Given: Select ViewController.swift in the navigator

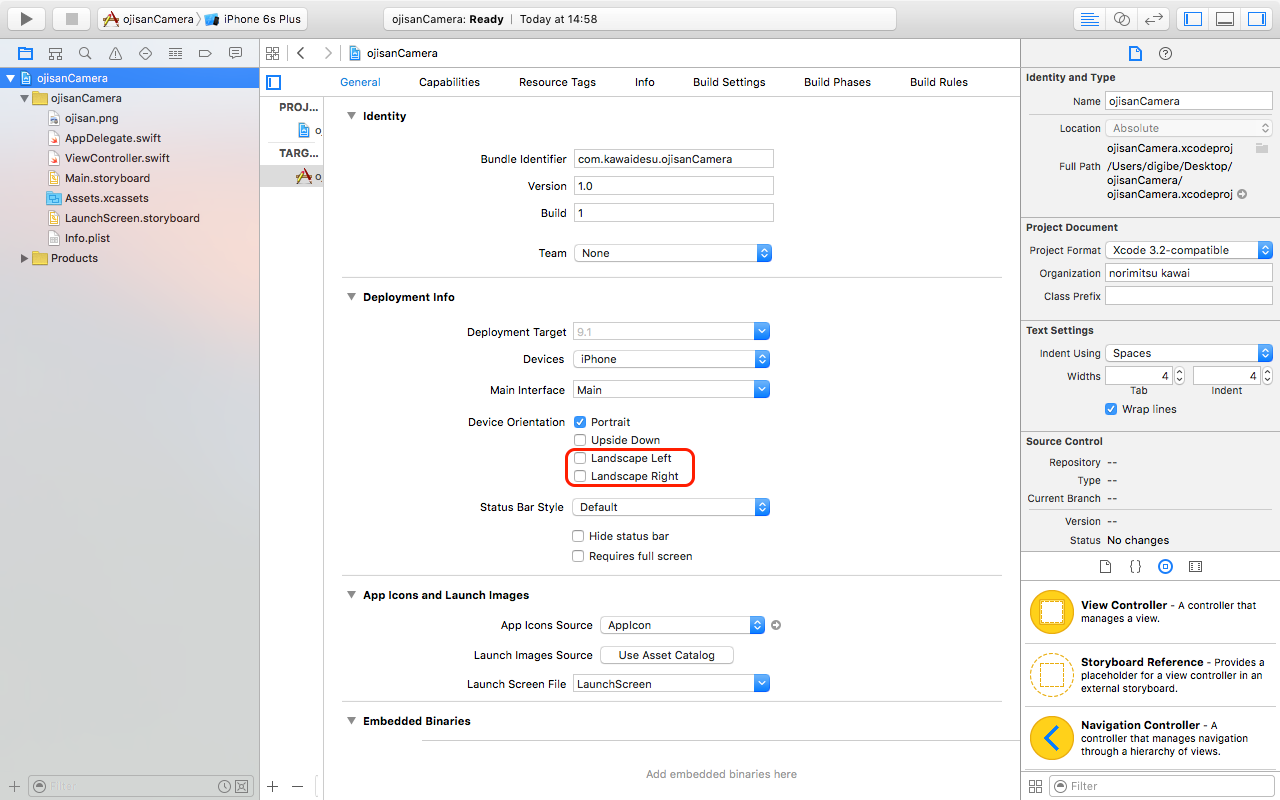Looking at the screenshot, I should click(117, 158).
